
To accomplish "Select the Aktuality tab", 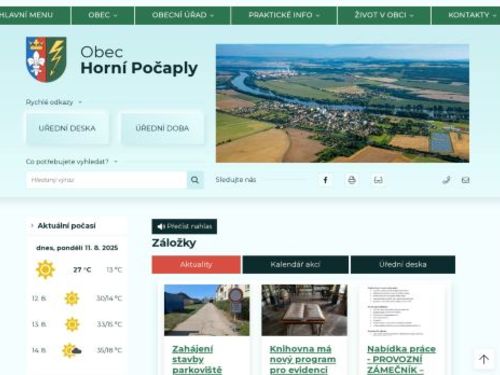I will coord(196,265).
